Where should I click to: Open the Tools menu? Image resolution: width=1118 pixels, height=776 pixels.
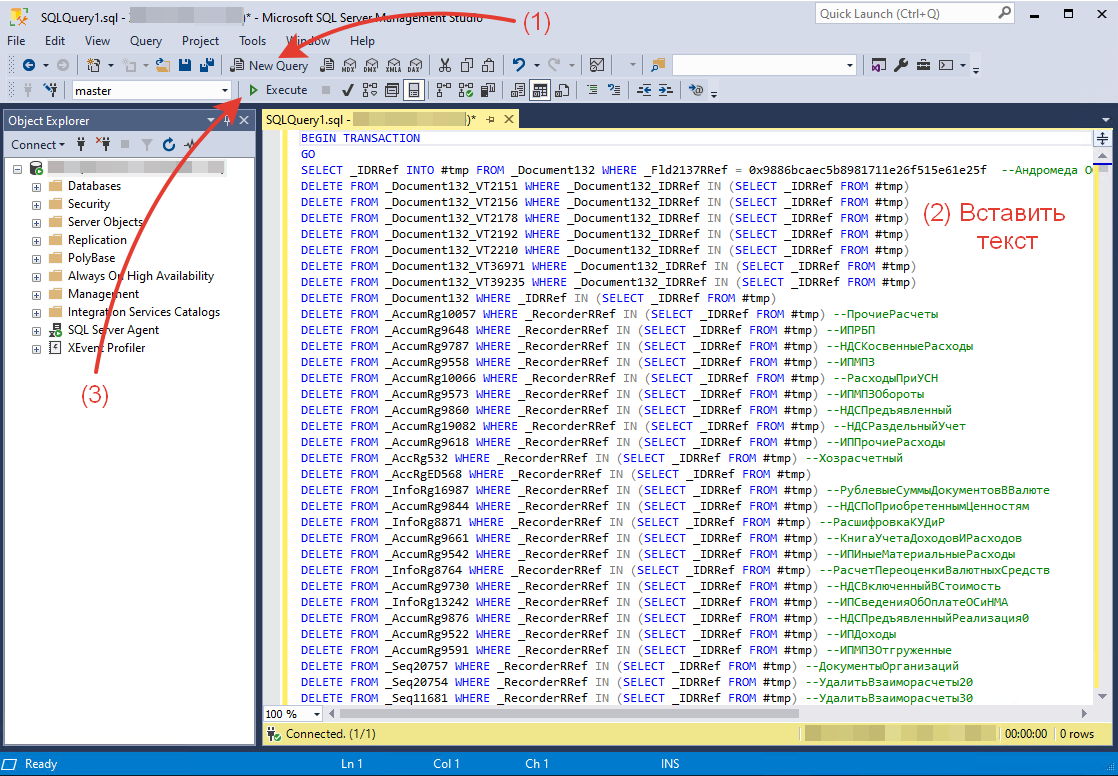[252, 41]
